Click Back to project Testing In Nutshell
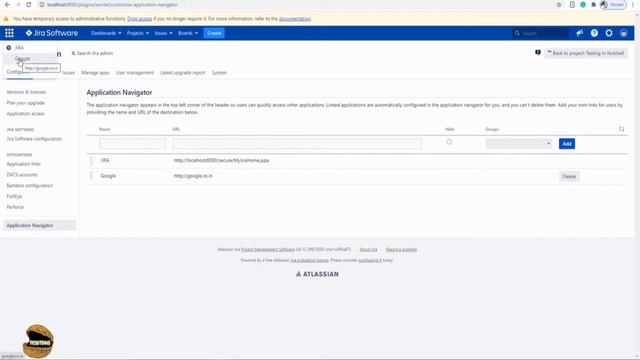This screenshot has height=360, width=640. point(585,53)
